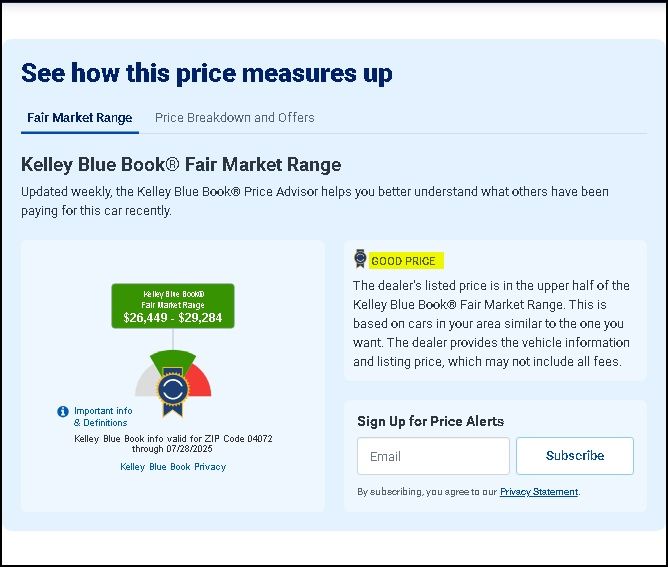The image size is (668, 567).
Task: Click the highlighted GOOD PRICE label
Action: (x=406, y=261)
